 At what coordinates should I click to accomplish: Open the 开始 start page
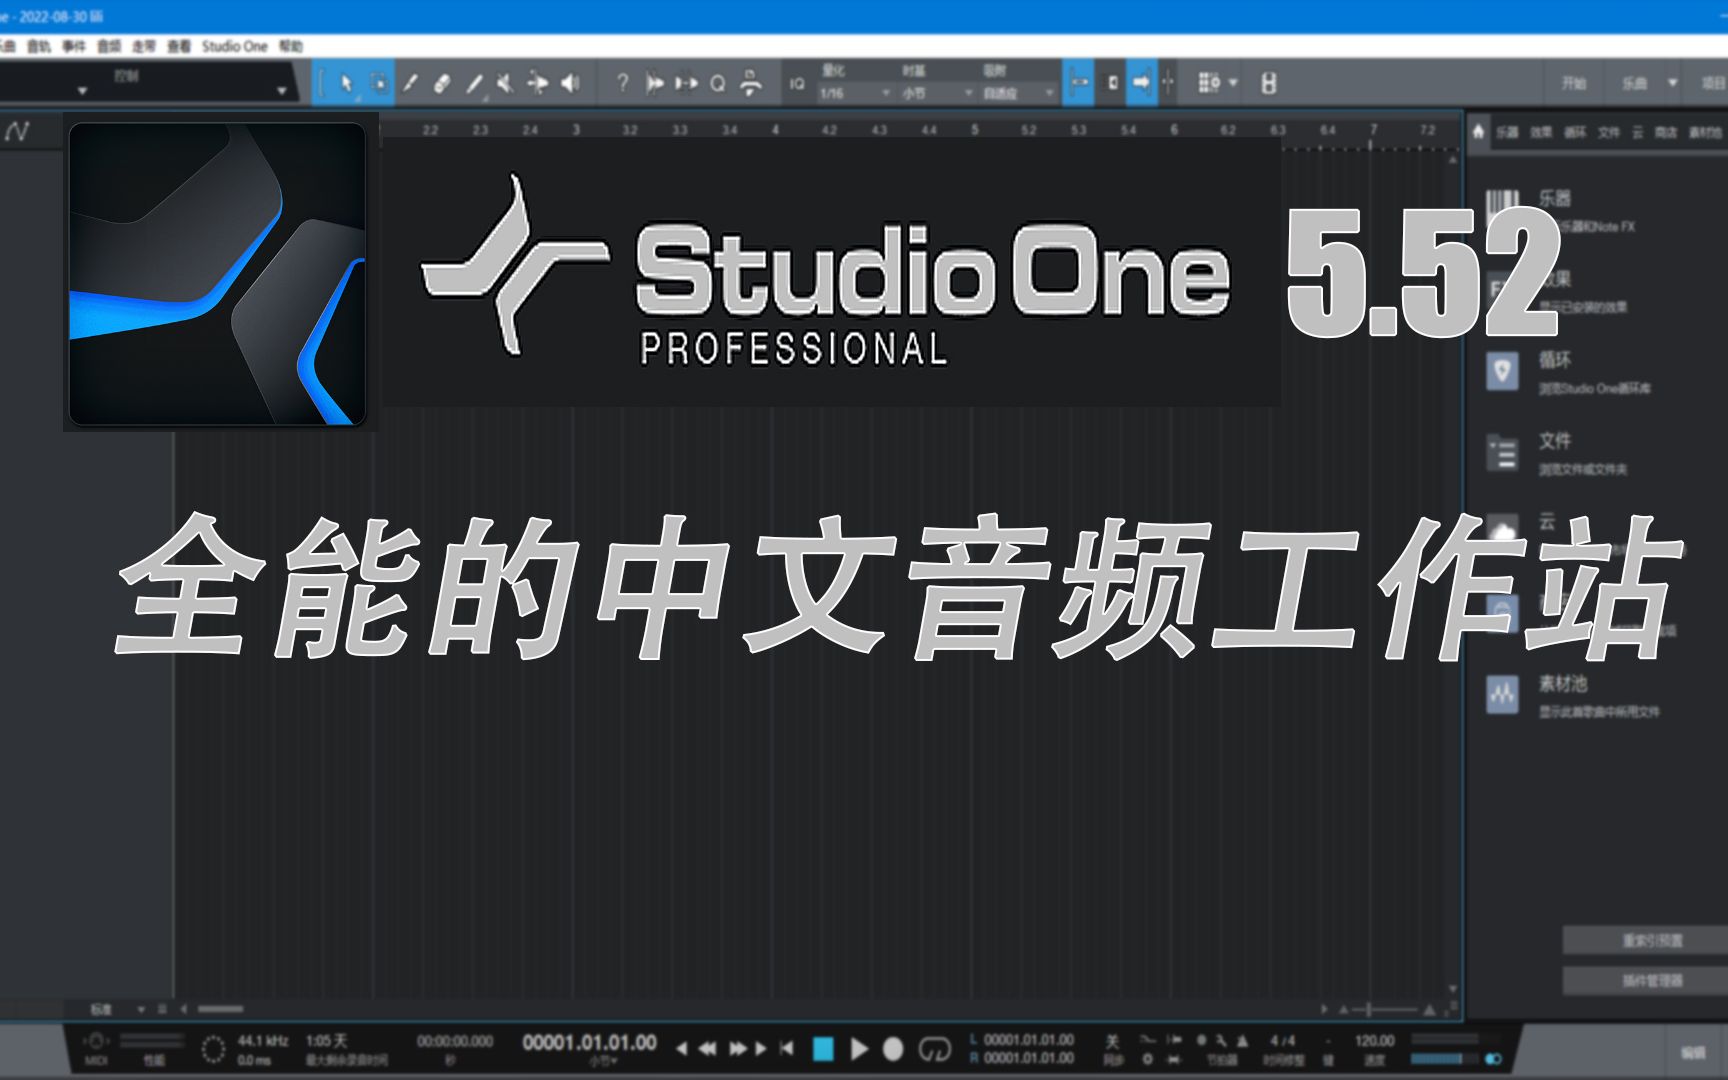click(x=1574, y=83)
